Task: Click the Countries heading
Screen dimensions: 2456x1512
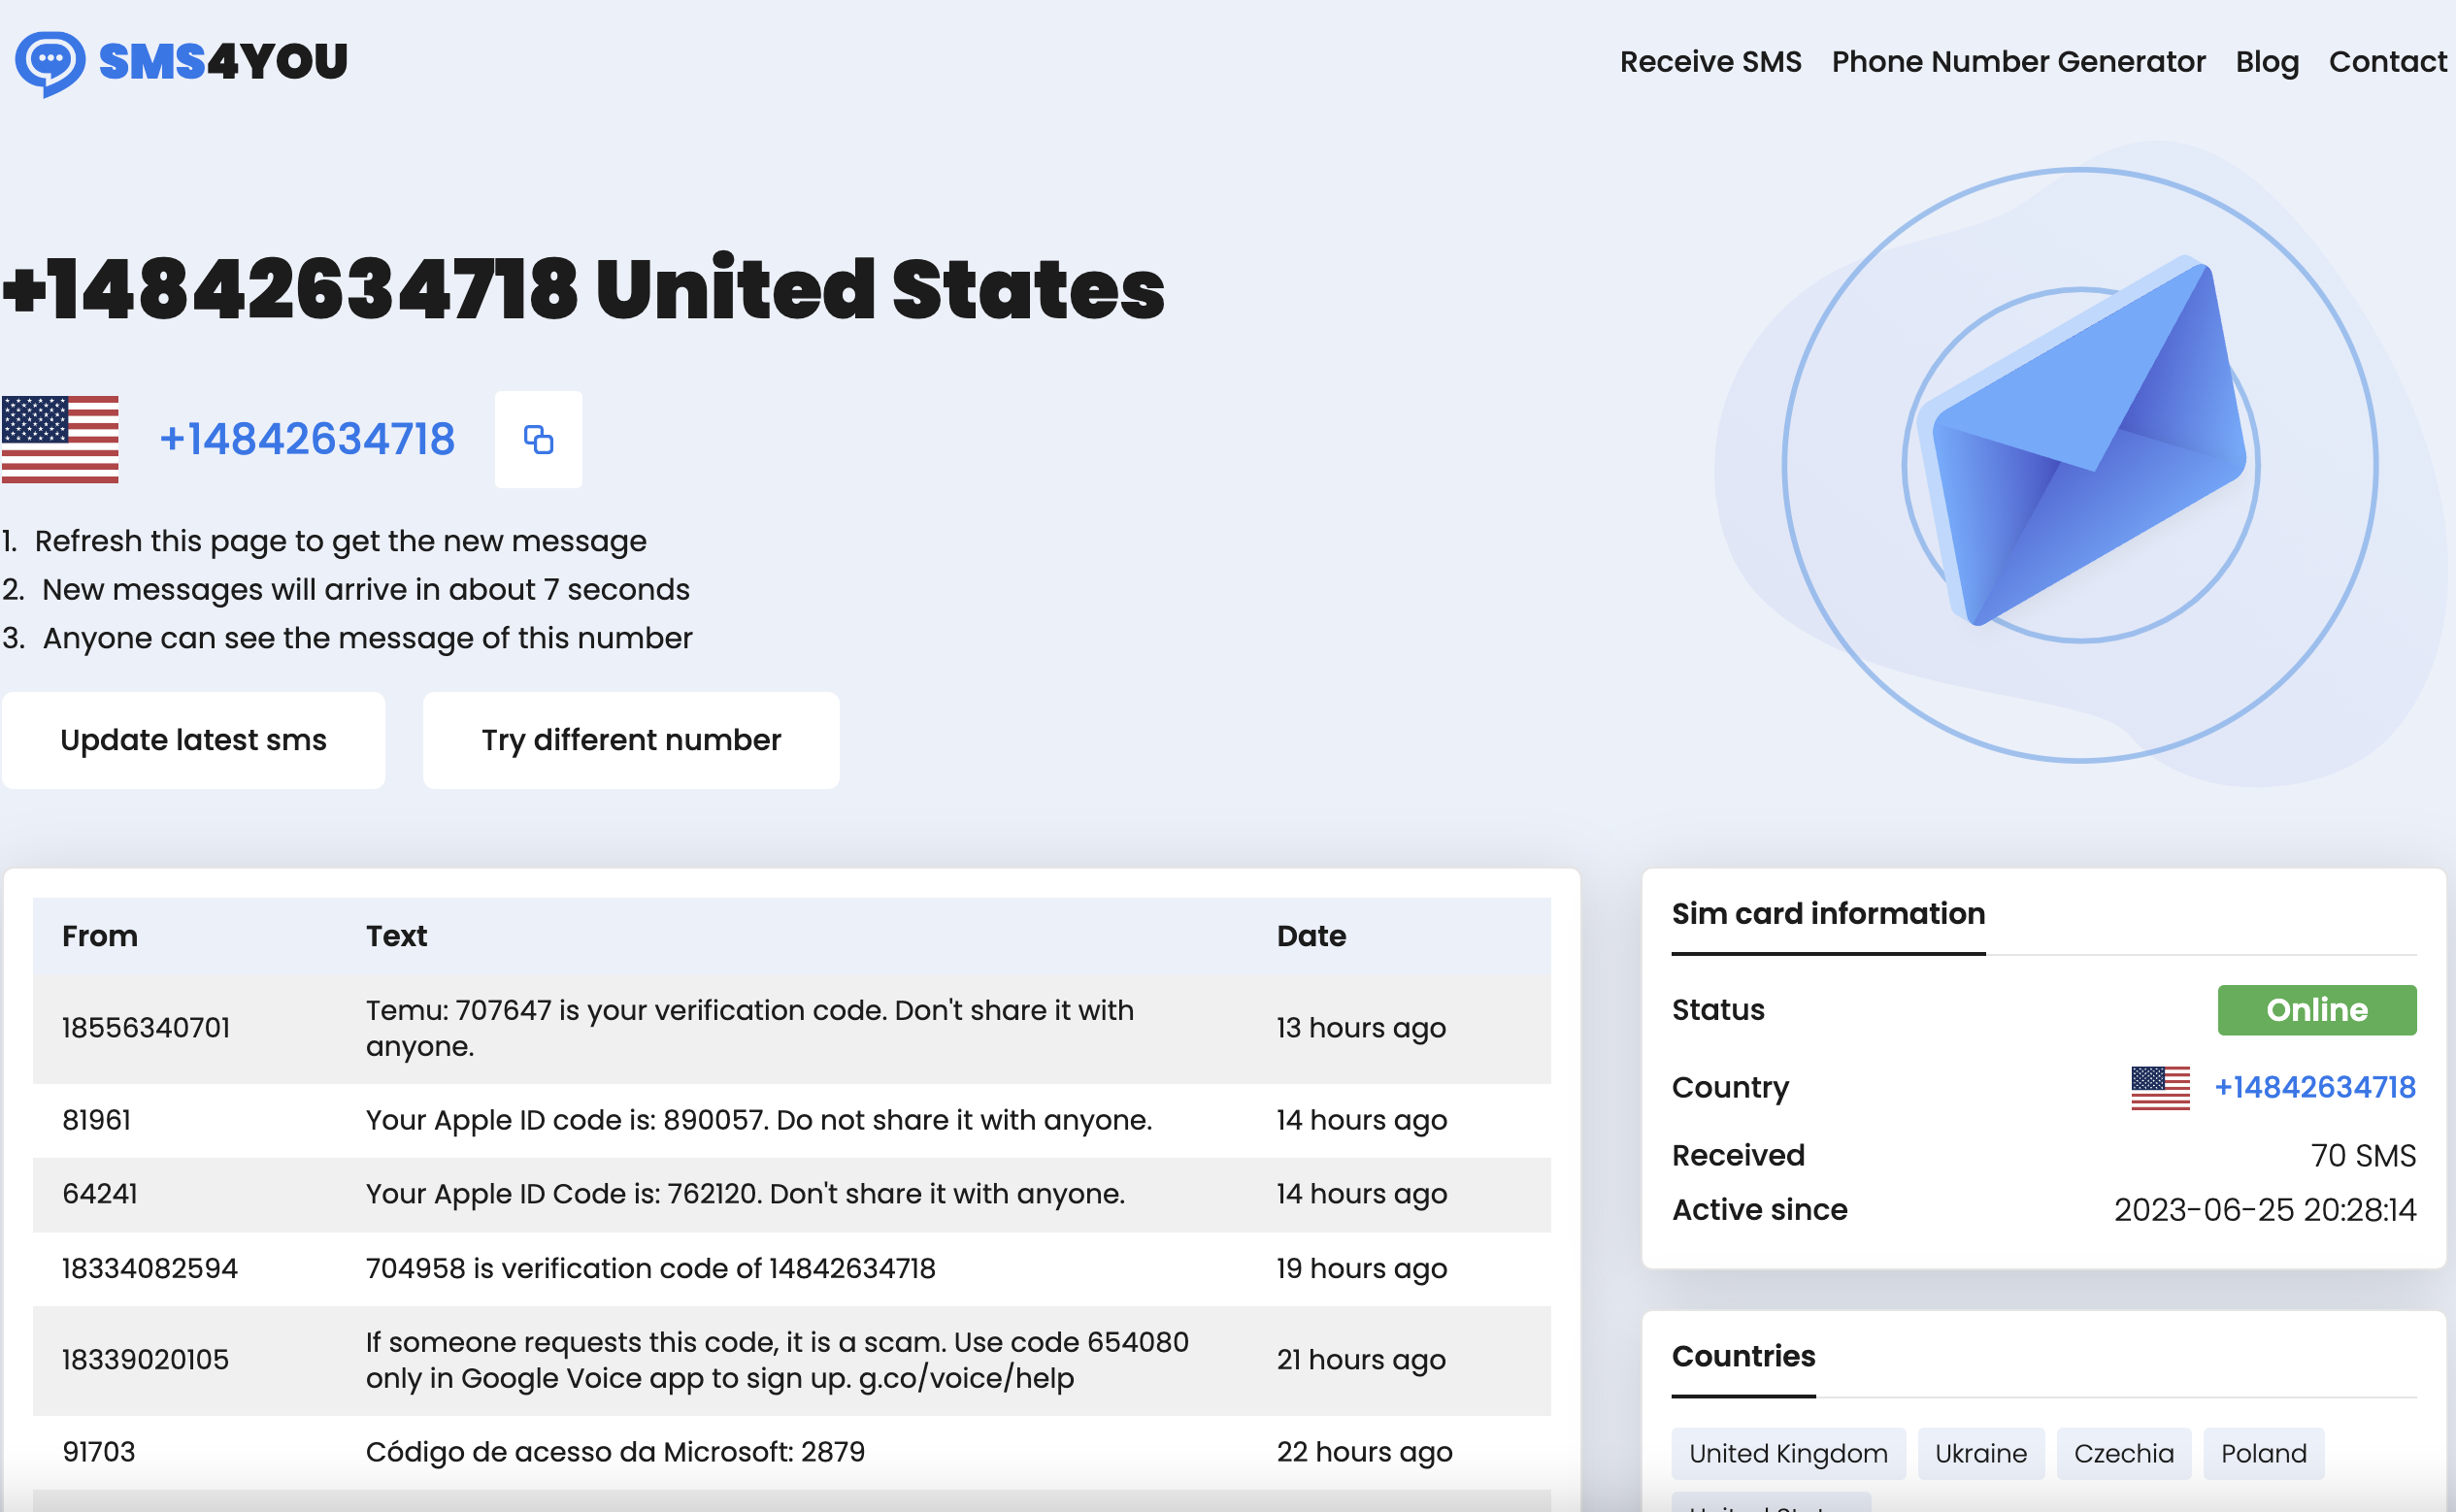Action: pyautogui.click(x=1743, y=1357)
